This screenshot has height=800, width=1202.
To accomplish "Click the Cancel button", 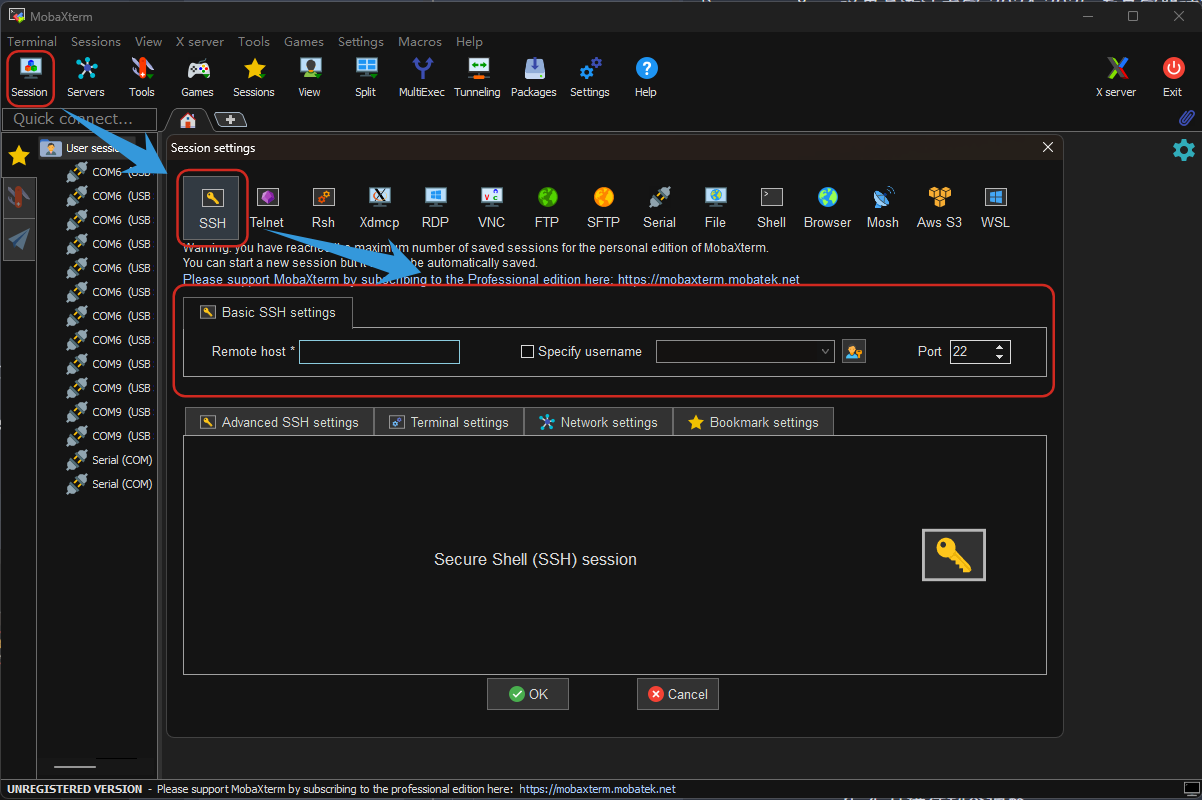I will (x=678, y=694).
